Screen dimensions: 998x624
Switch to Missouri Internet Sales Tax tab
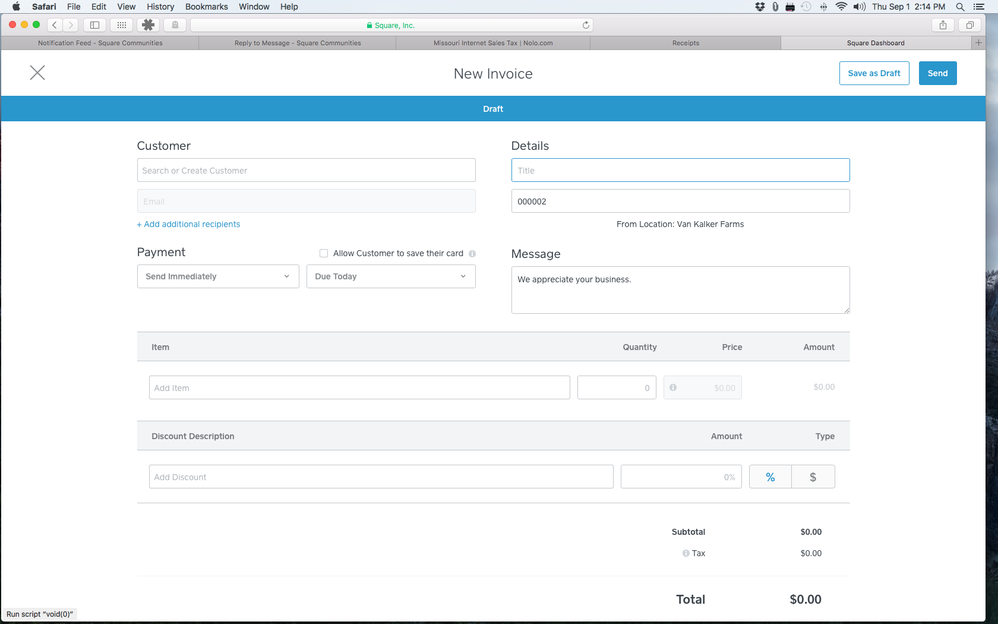492,43
